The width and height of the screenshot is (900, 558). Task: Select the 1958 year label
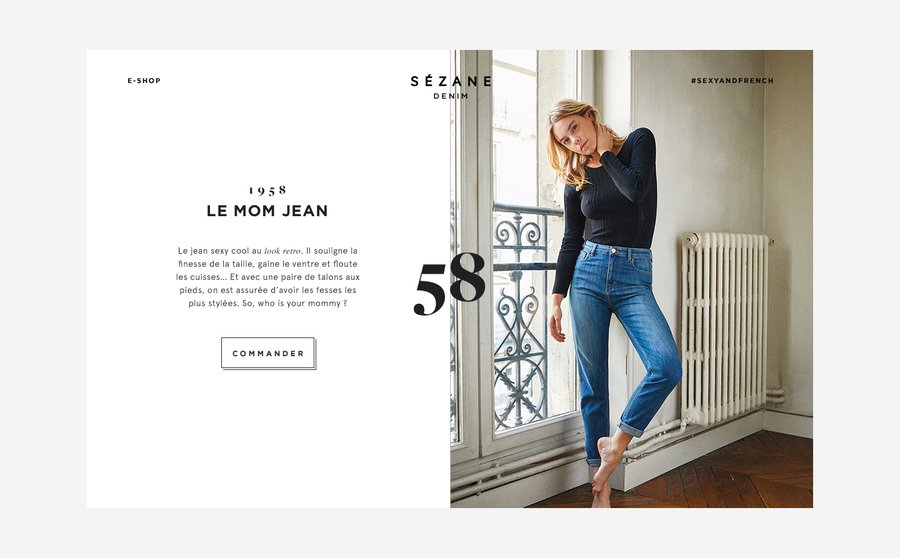click(267, 190)
